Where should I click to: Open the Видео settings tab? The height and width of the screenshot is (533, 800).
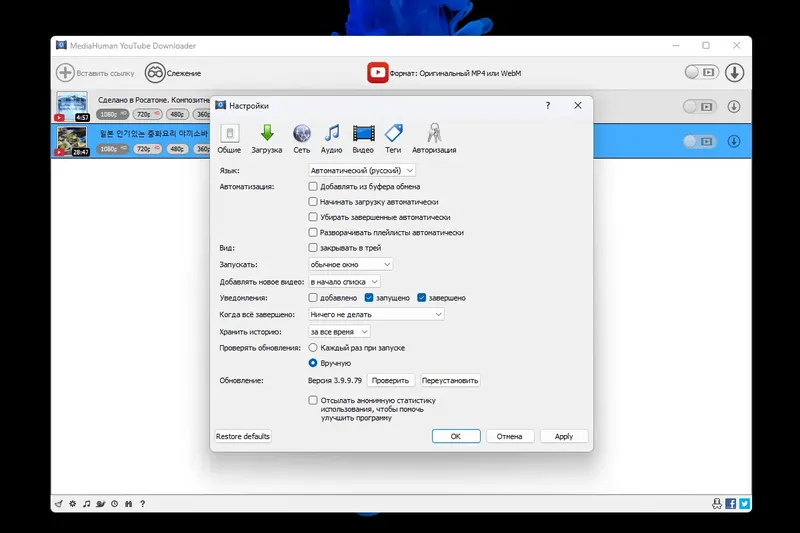tap(363, 138)
